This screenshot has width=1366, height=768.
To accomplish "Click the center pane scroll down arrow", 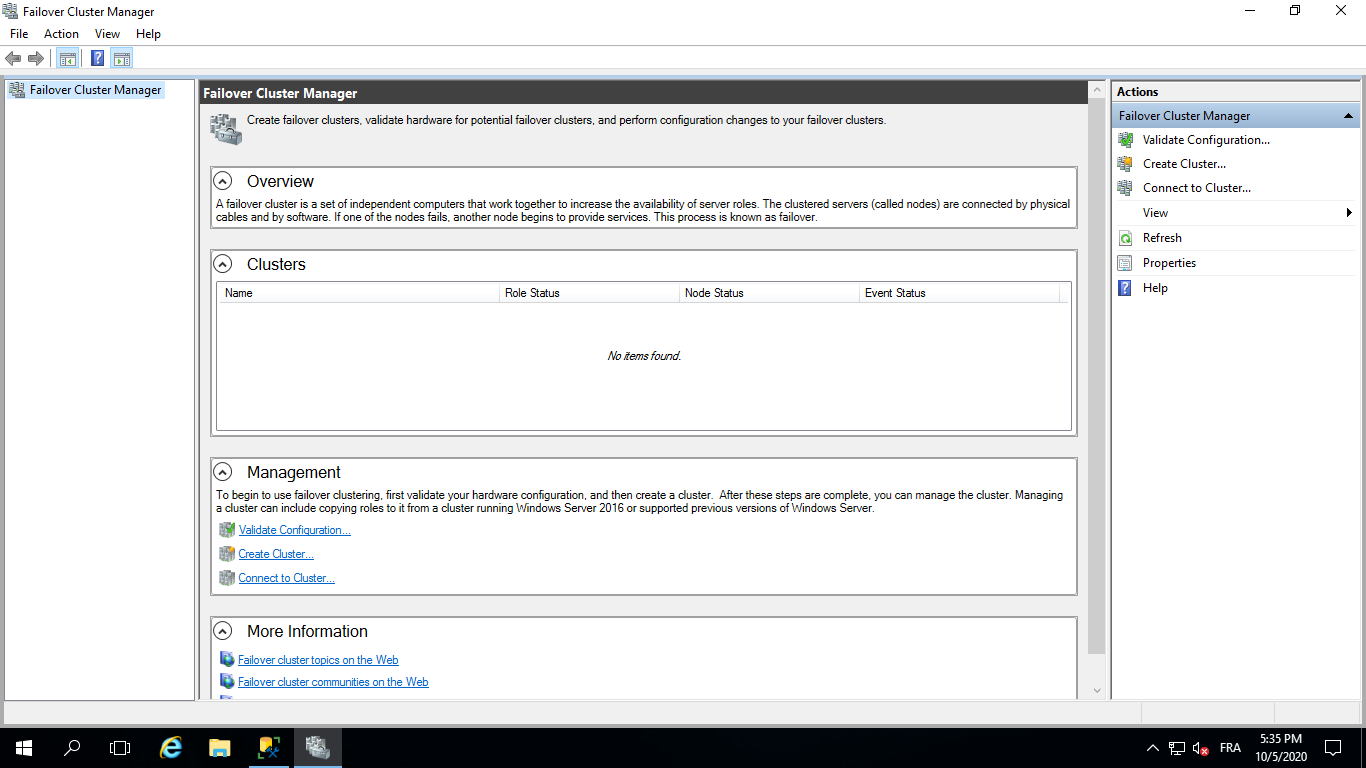I will (1096, 691).
